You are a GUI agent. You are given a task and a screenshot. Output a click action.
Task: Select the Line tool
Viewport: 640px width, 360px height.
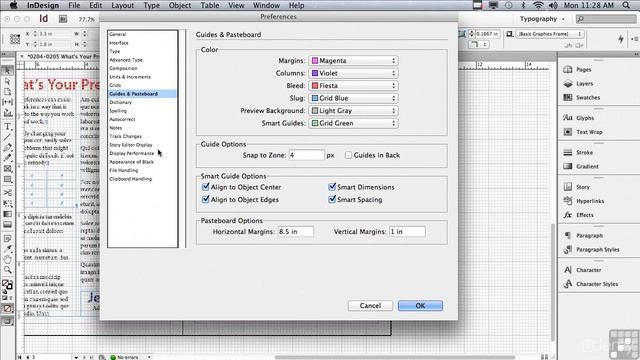coord(7,137)
